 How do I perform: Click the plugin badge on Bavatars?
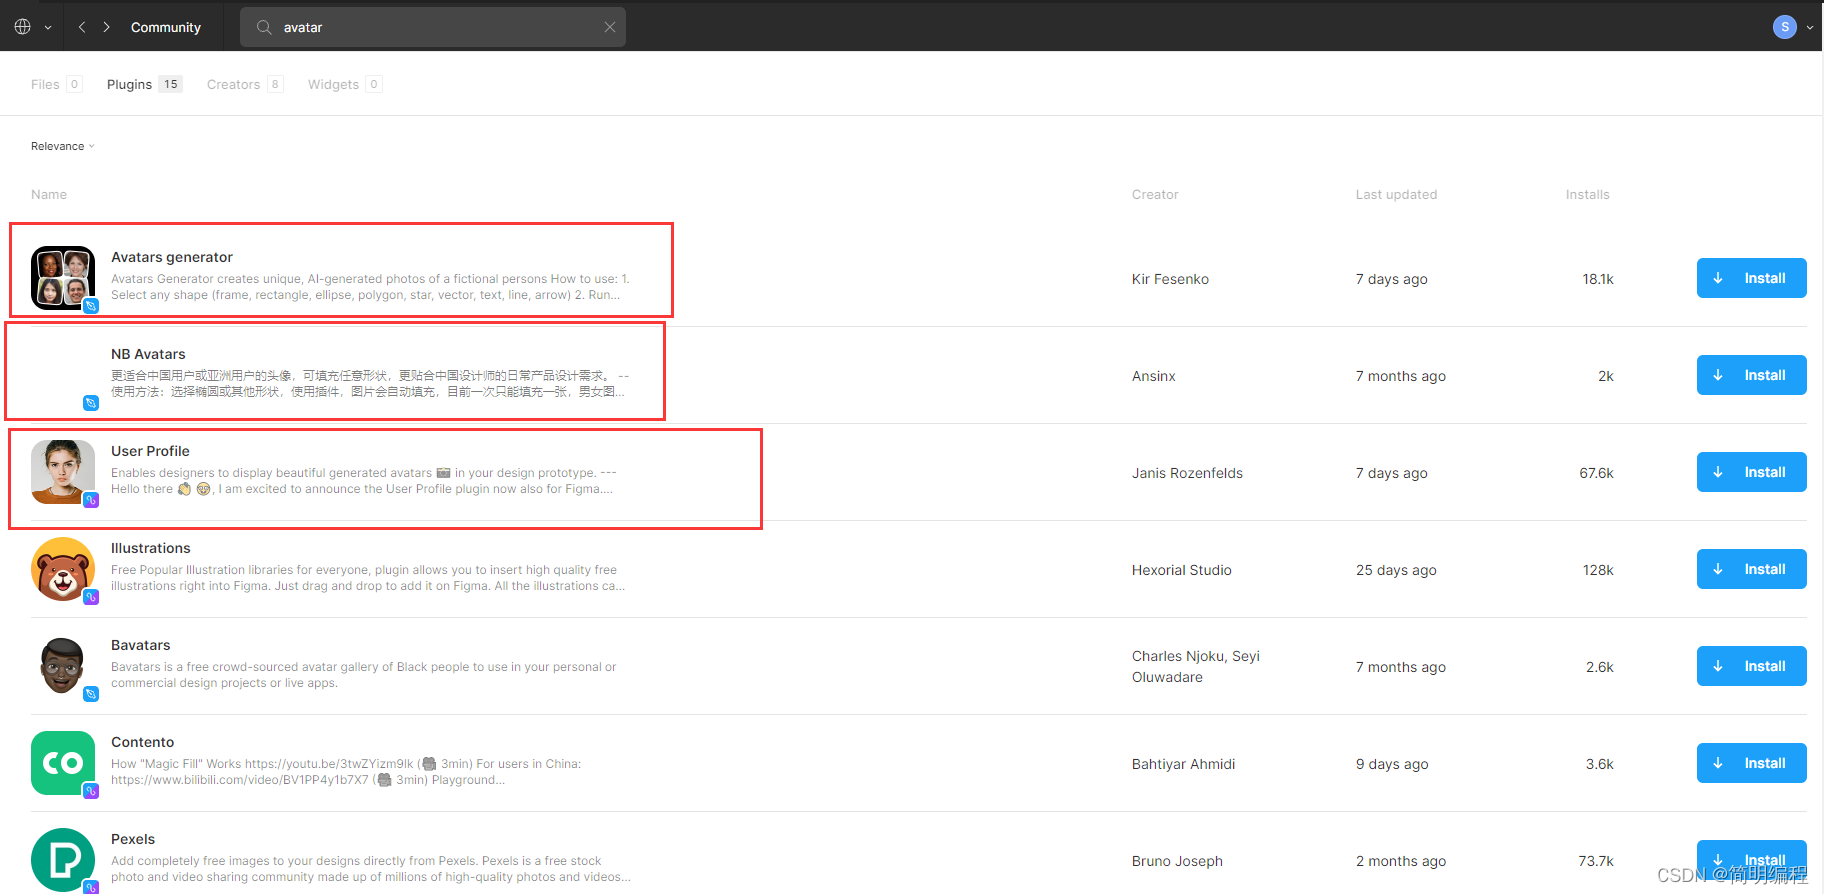coord(91,694)
